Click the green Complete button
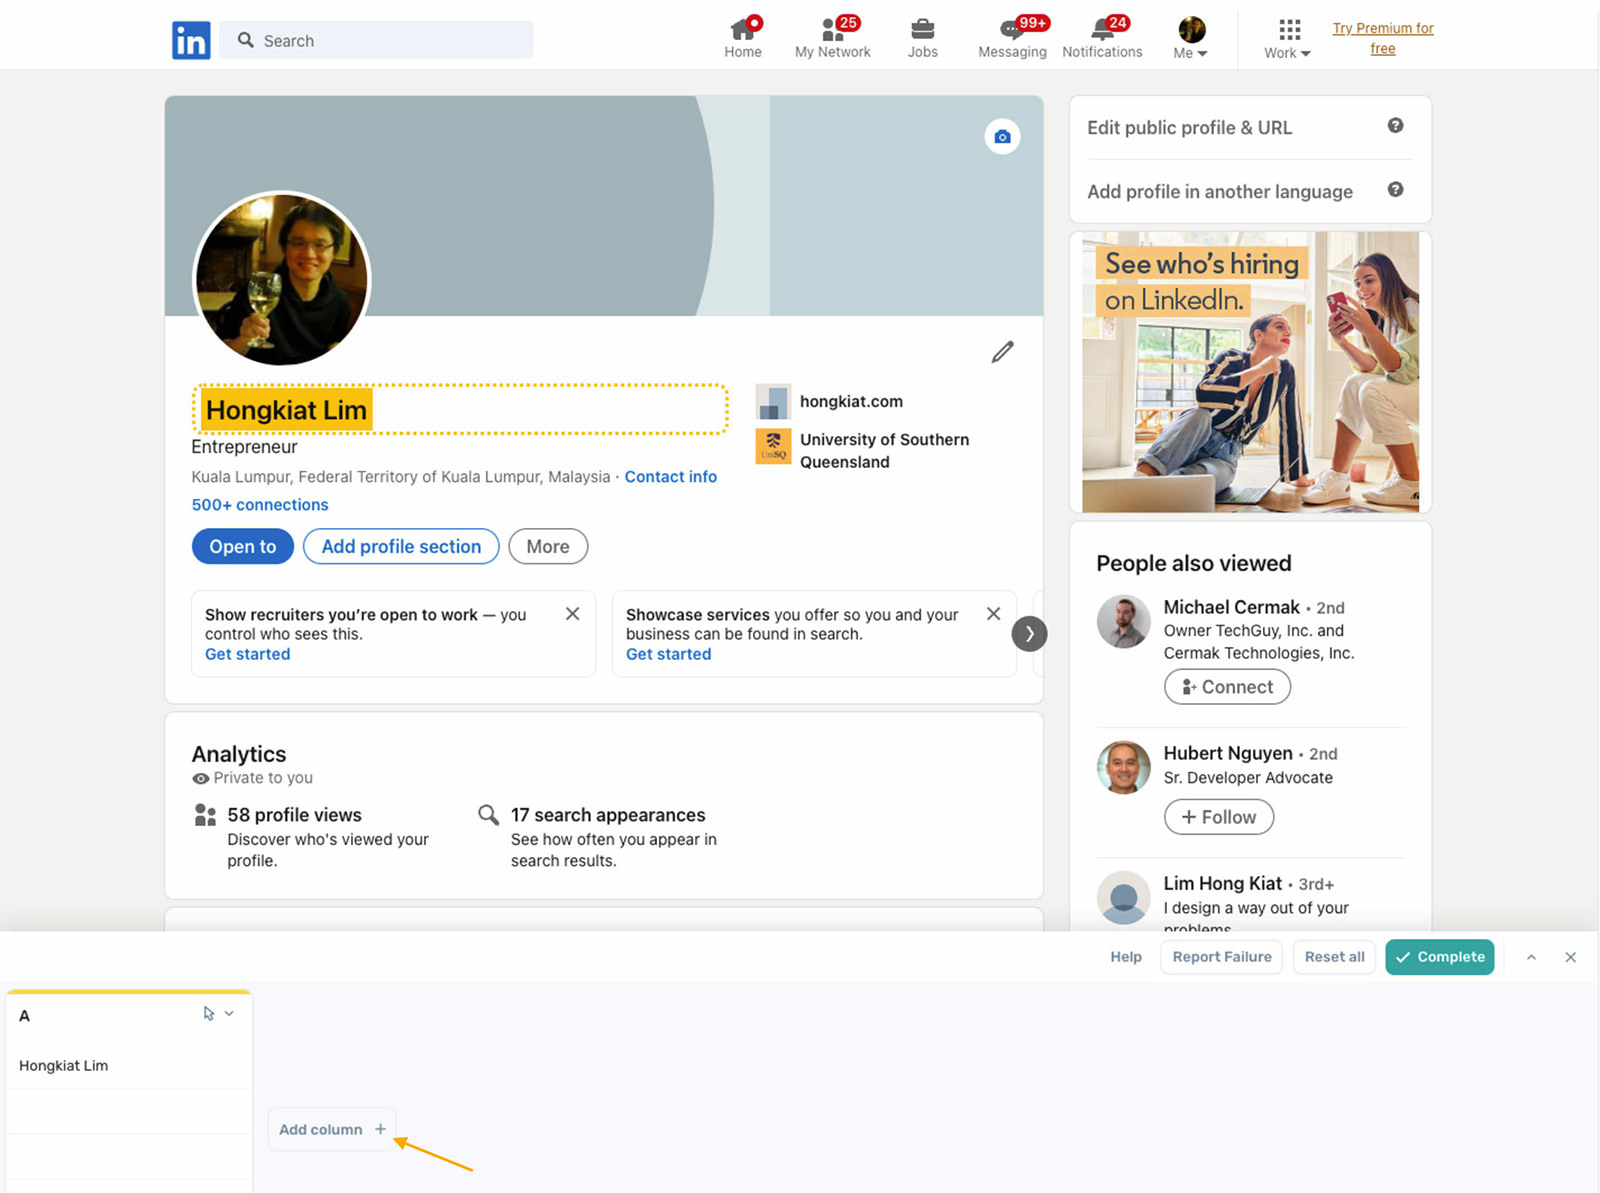The height and width of the screenshot is (1193, 1600). coord(1439,957)
